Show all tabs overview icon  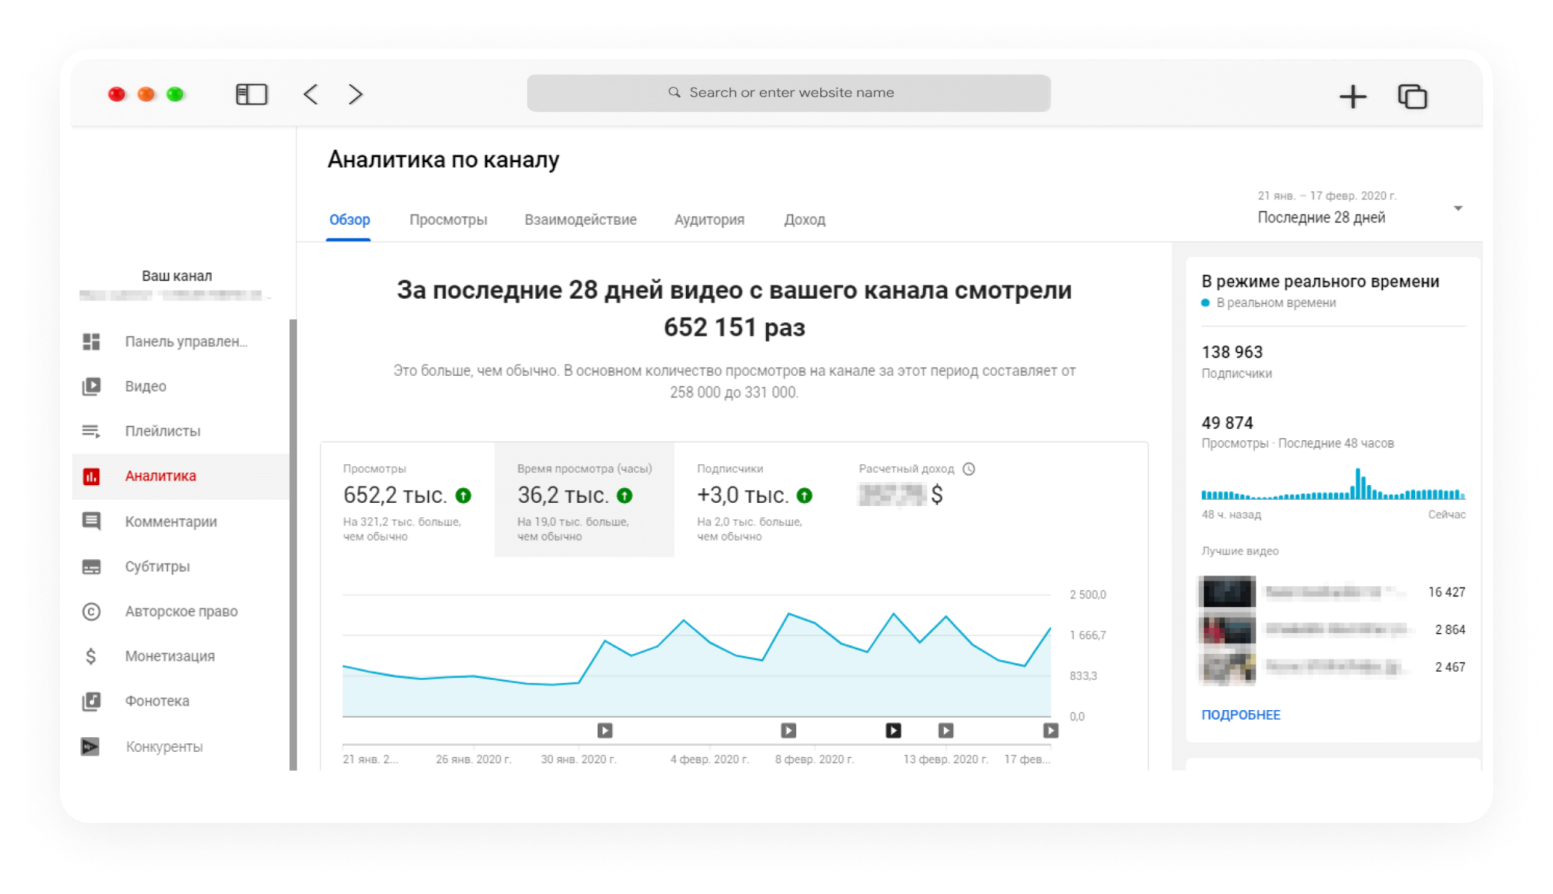click(x=1412, y=96)
